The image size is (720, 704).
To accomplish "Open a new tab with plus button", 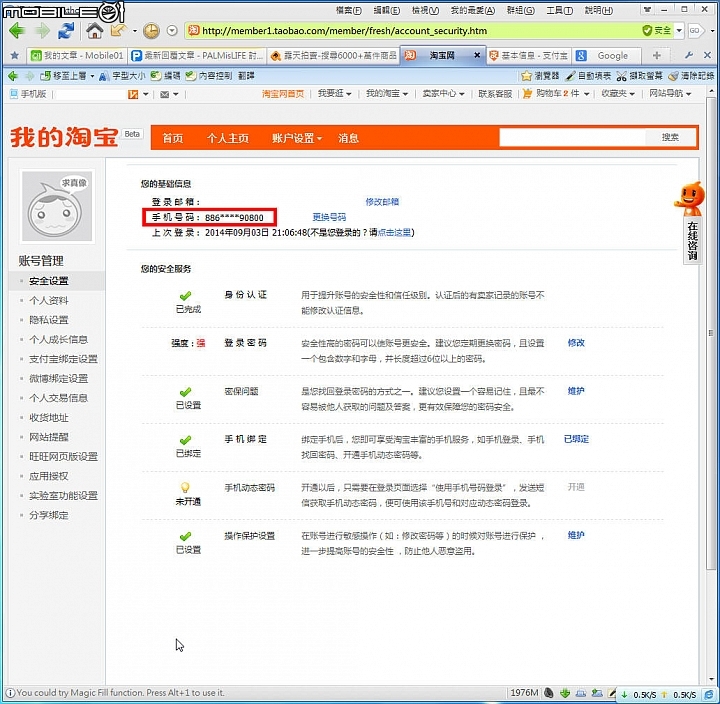I will [x=657, y=56].
